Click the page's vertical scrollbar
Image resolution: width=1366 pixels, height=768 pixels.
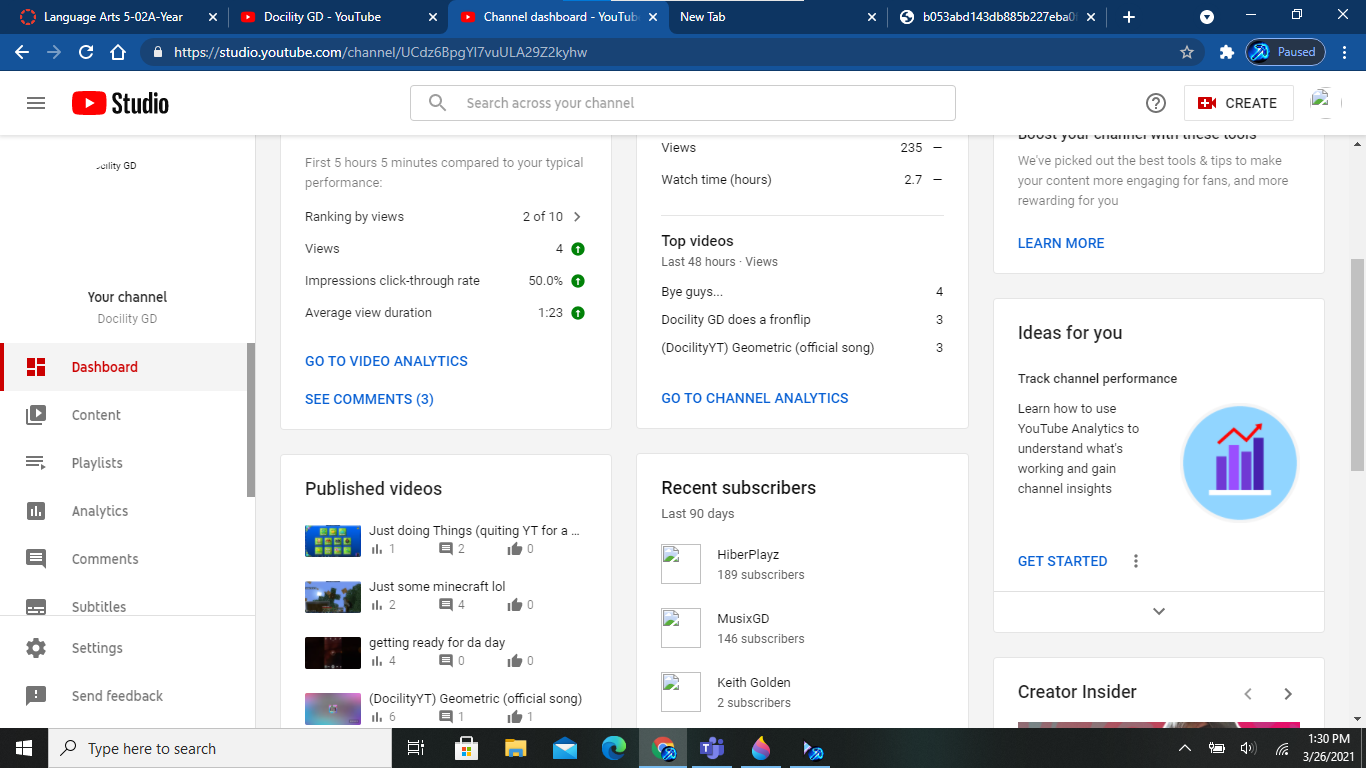click(x=1357, y=365)
